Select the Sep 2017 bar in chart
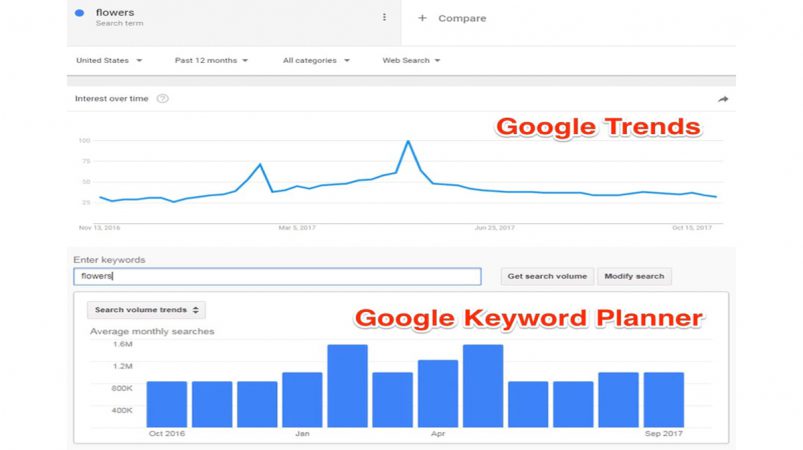 coord(664,399)
